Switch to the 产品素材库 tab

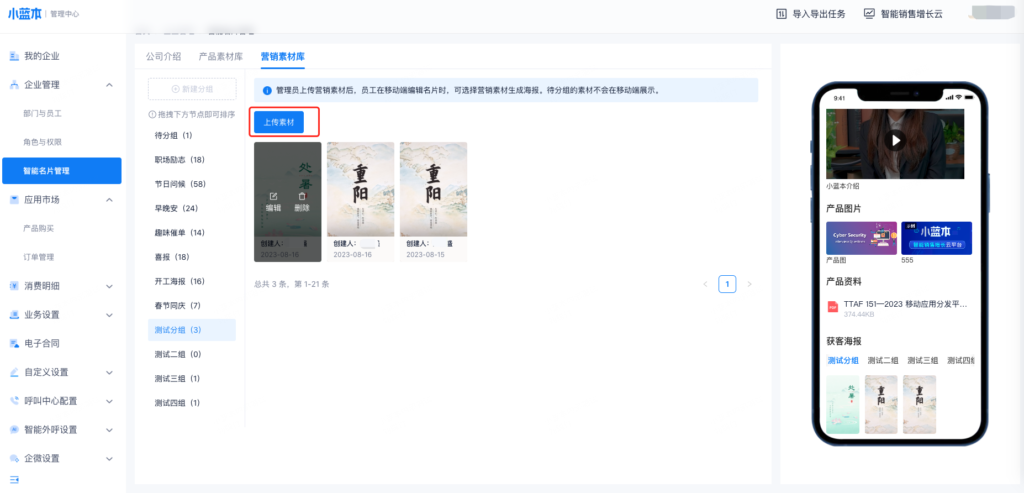(x=221, y=57)
